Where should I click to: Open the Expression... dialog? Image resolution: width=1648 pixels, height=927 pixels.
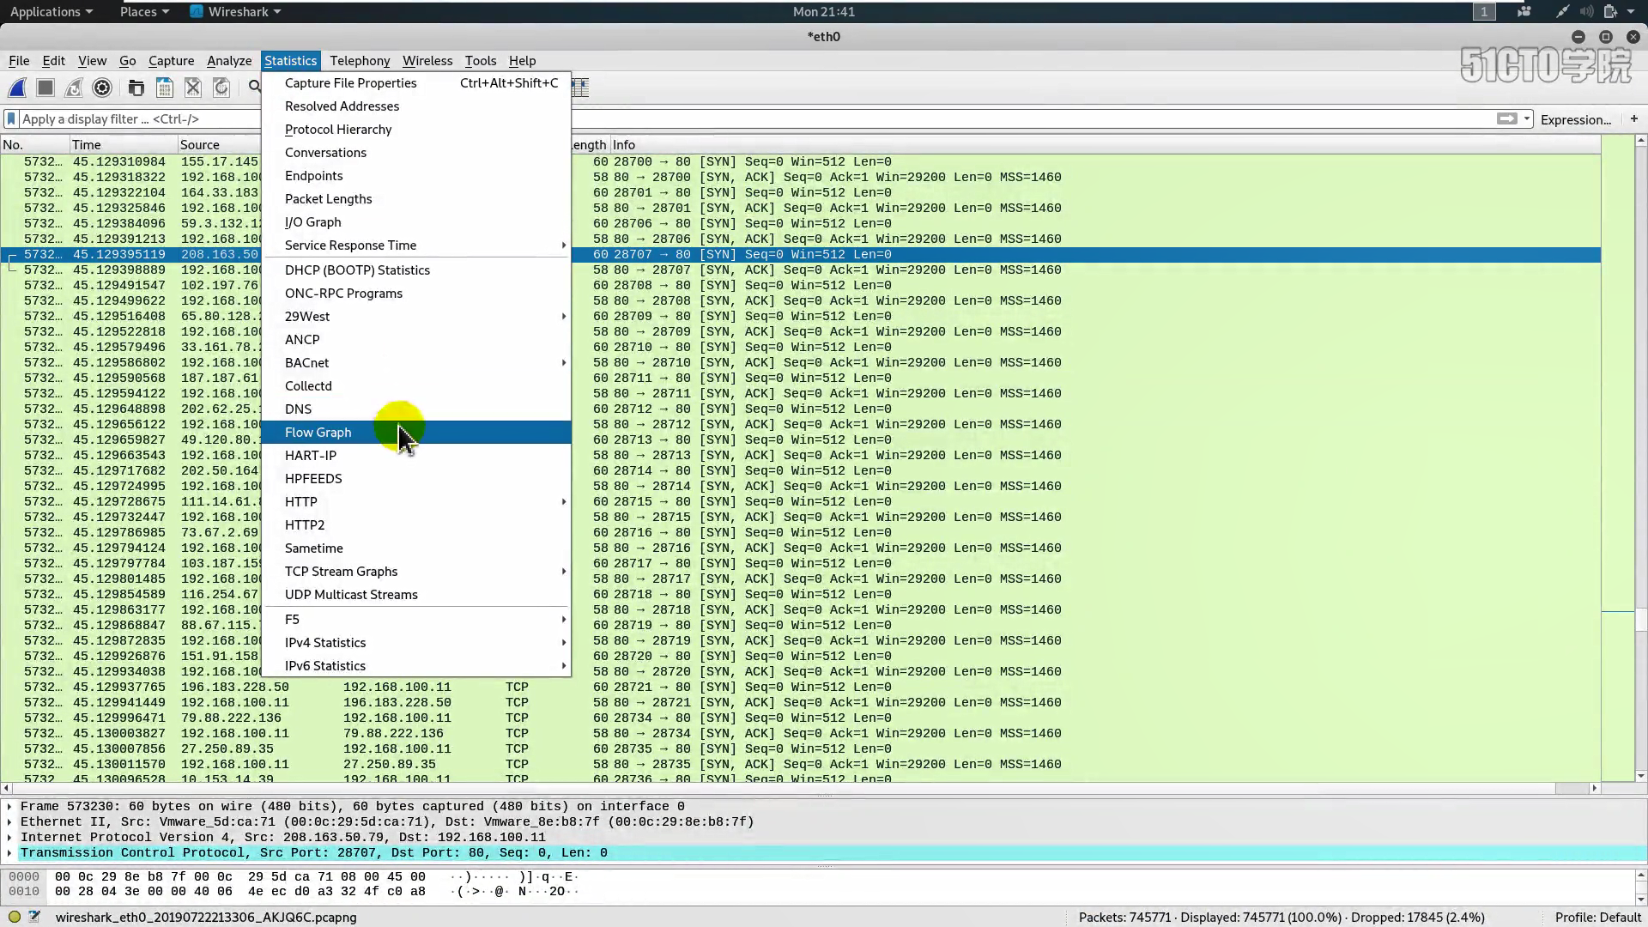1576,119
